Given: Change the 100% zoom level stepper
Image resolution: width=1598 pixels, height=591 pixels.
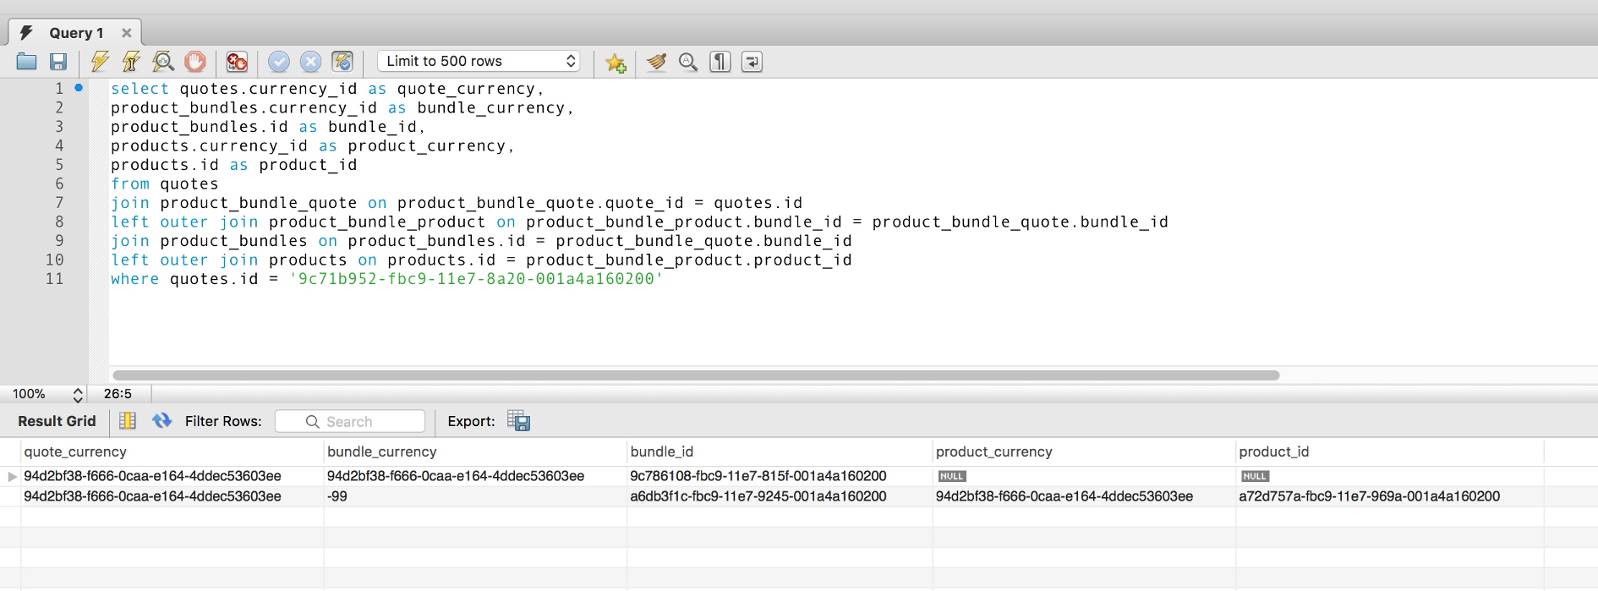Looking at the screenshot, I should tap(78, 395).
